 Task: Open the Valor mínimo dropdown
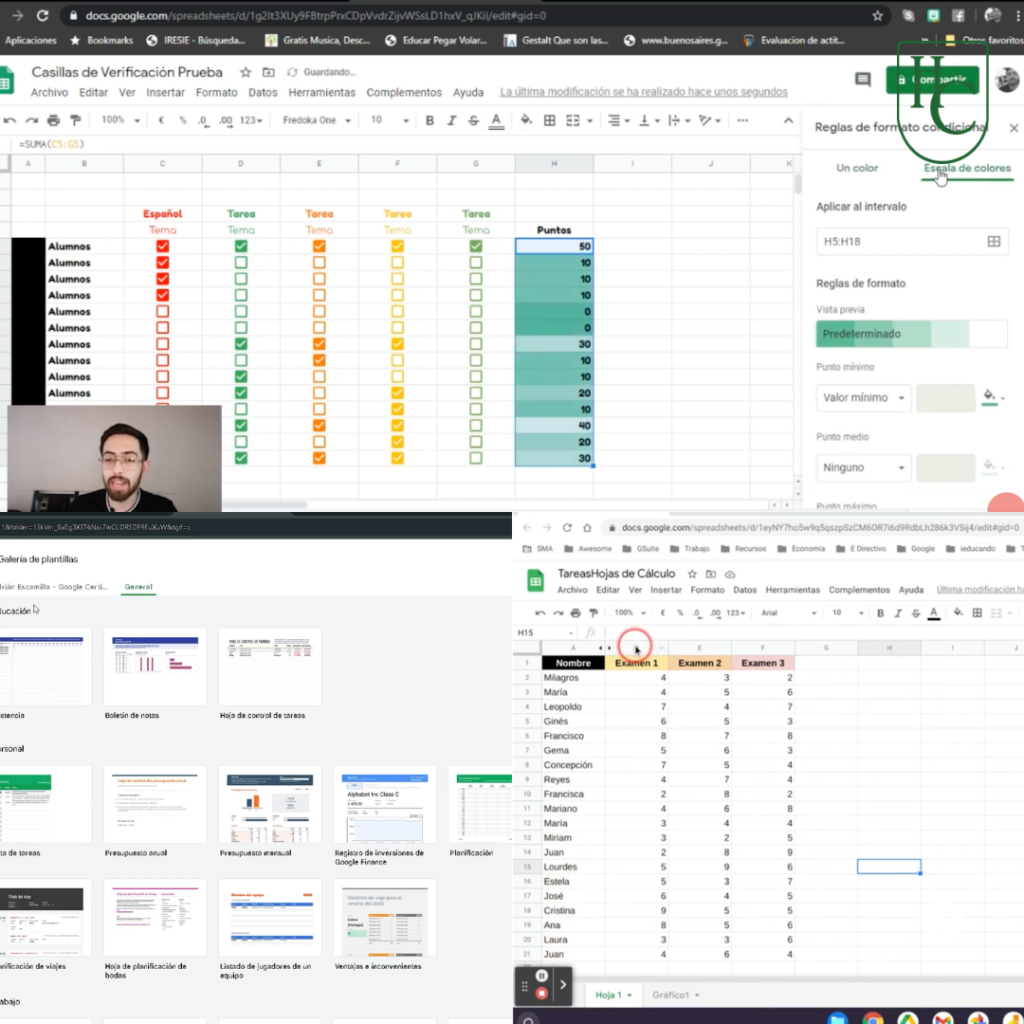863,398
